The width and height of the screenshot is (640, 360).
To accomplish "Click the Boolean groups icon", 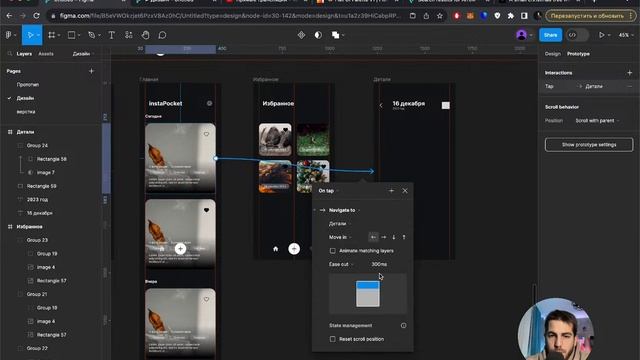I will [x=336, y=35].
